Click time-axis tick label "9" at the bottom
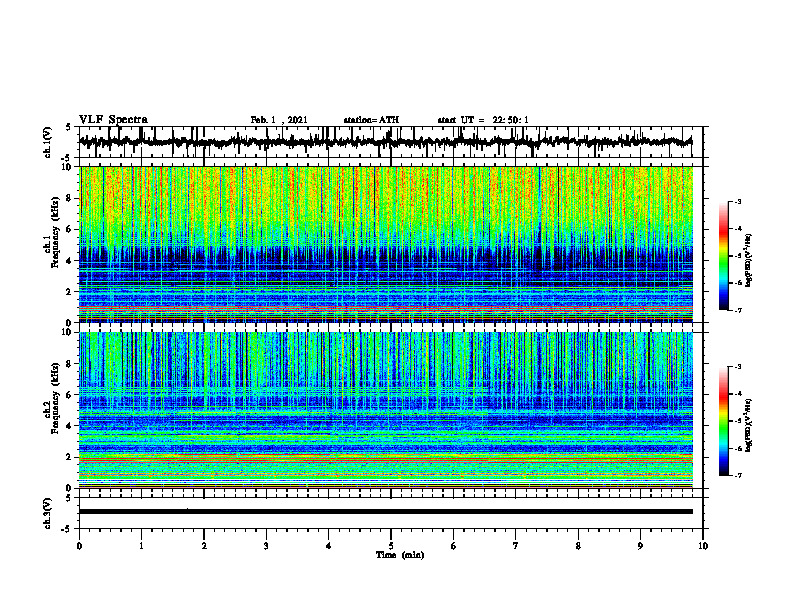 click(640, 546)
